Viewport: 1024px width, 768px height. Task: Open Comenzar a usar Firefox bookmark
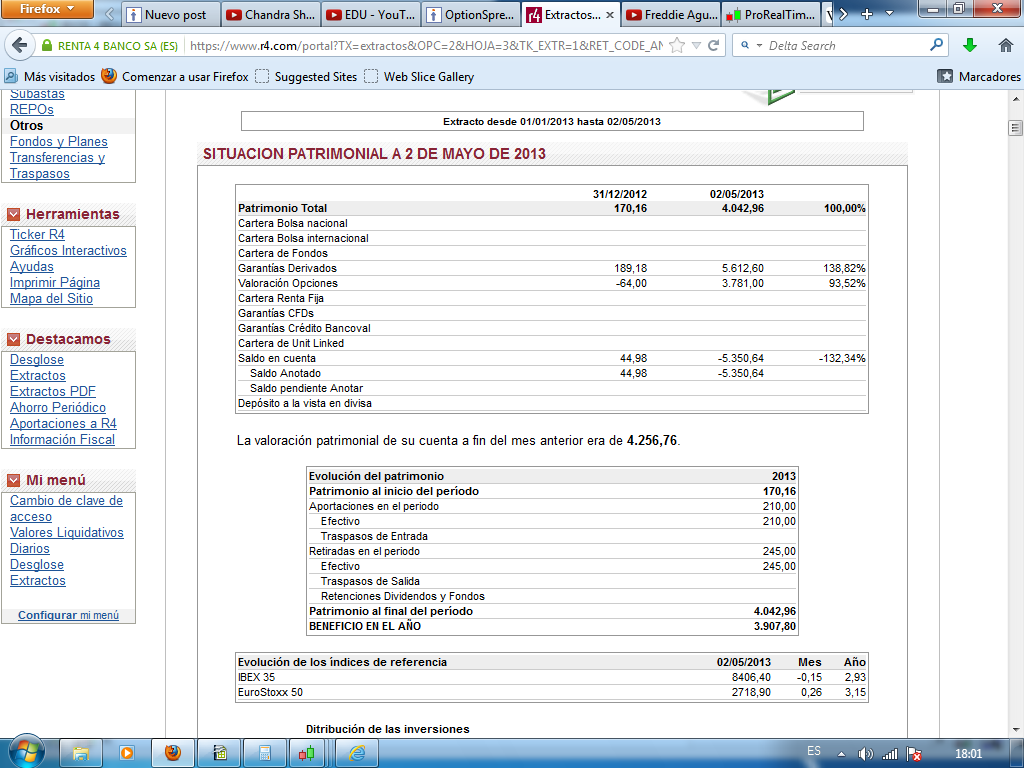click(175, 76)
